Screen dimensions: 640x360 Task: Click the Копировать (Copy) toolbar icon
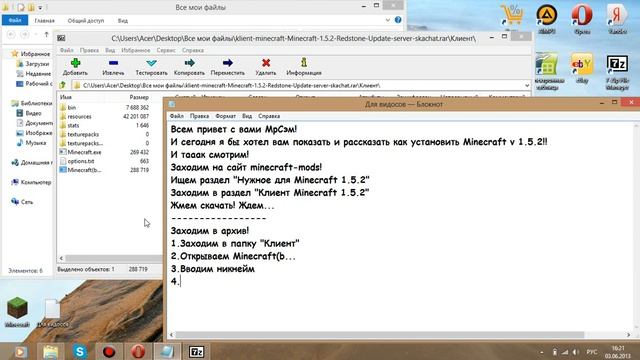[189, 63]
